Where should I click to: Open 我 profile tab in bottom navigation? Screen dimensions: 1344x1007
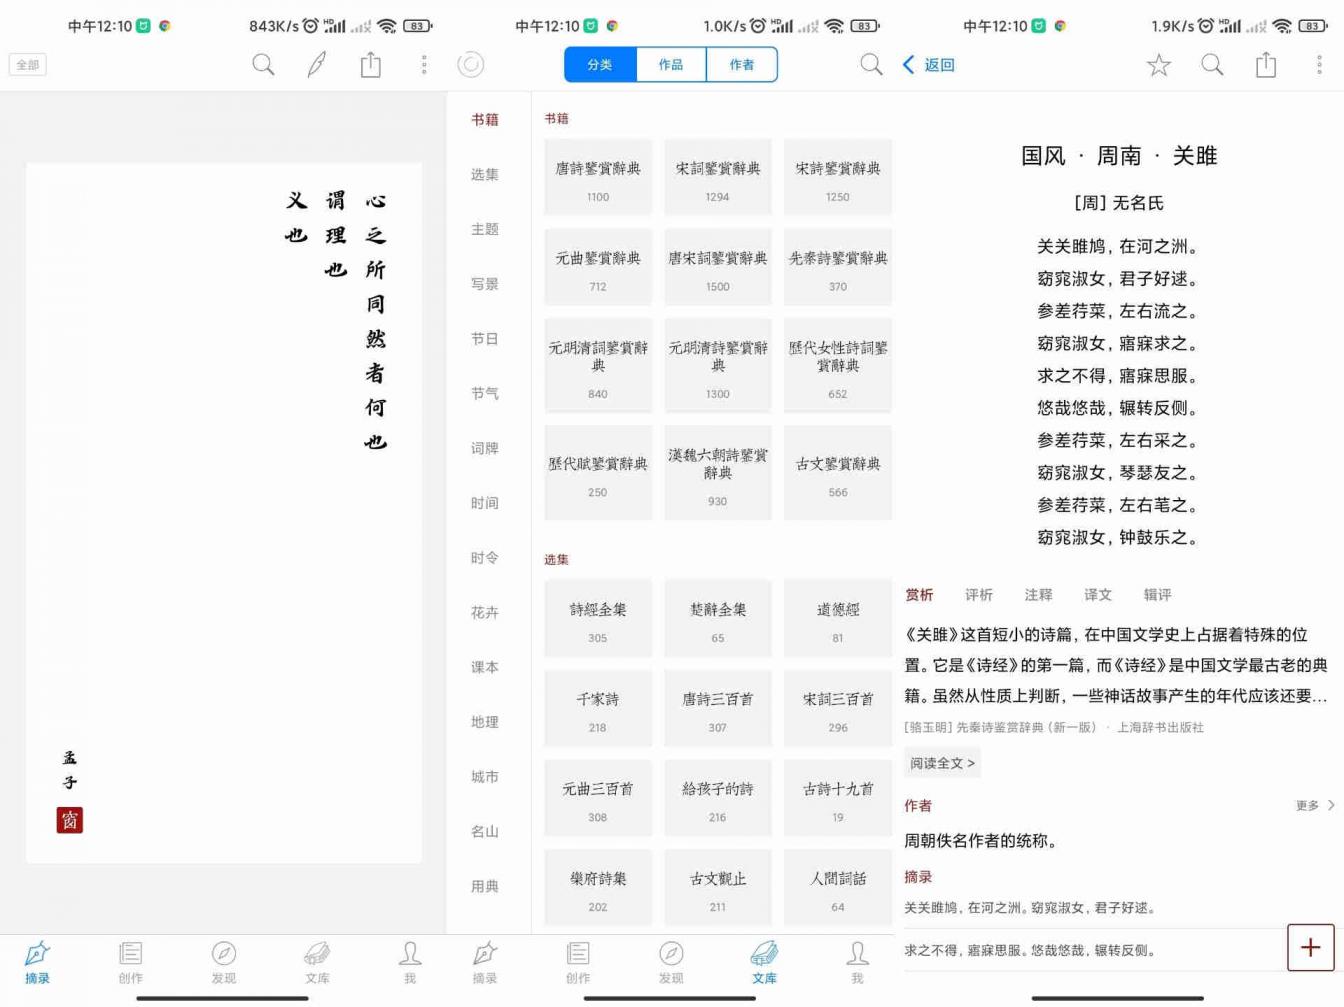point(409,962)
